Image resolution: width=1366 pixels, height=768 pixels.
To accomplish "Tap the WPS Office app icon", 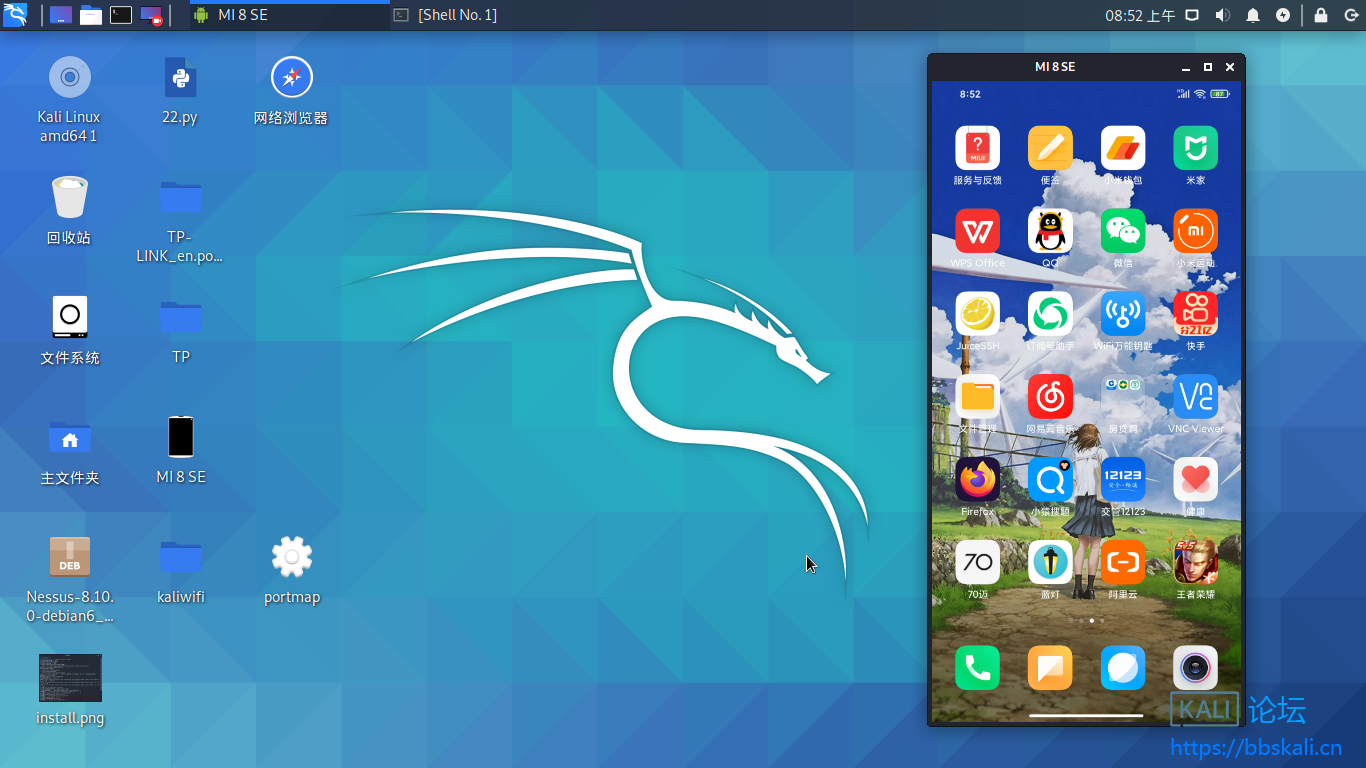I will tap(977, 232).
